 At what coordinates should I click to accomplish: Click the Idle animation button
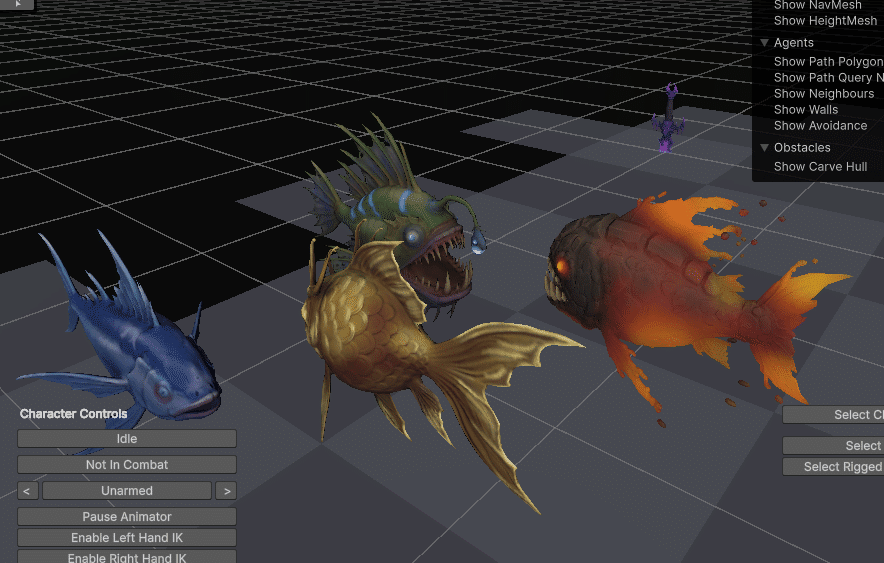[127, 438]
